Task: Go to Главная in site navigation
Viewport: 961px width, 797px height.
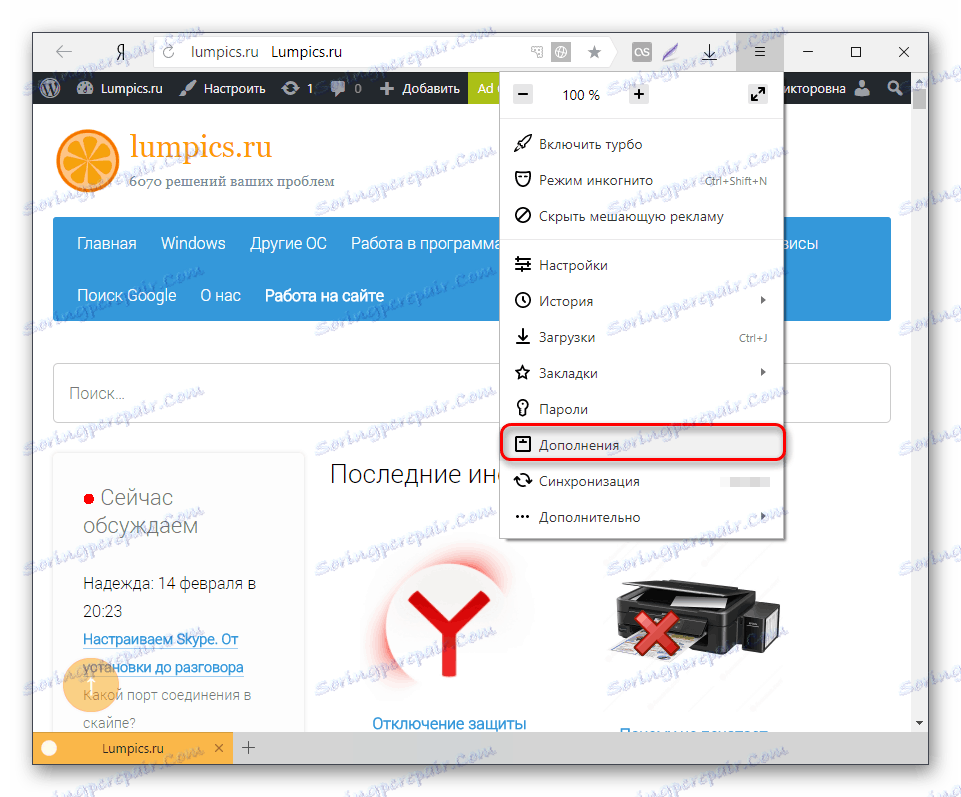Action: click(x=107, y=243)
